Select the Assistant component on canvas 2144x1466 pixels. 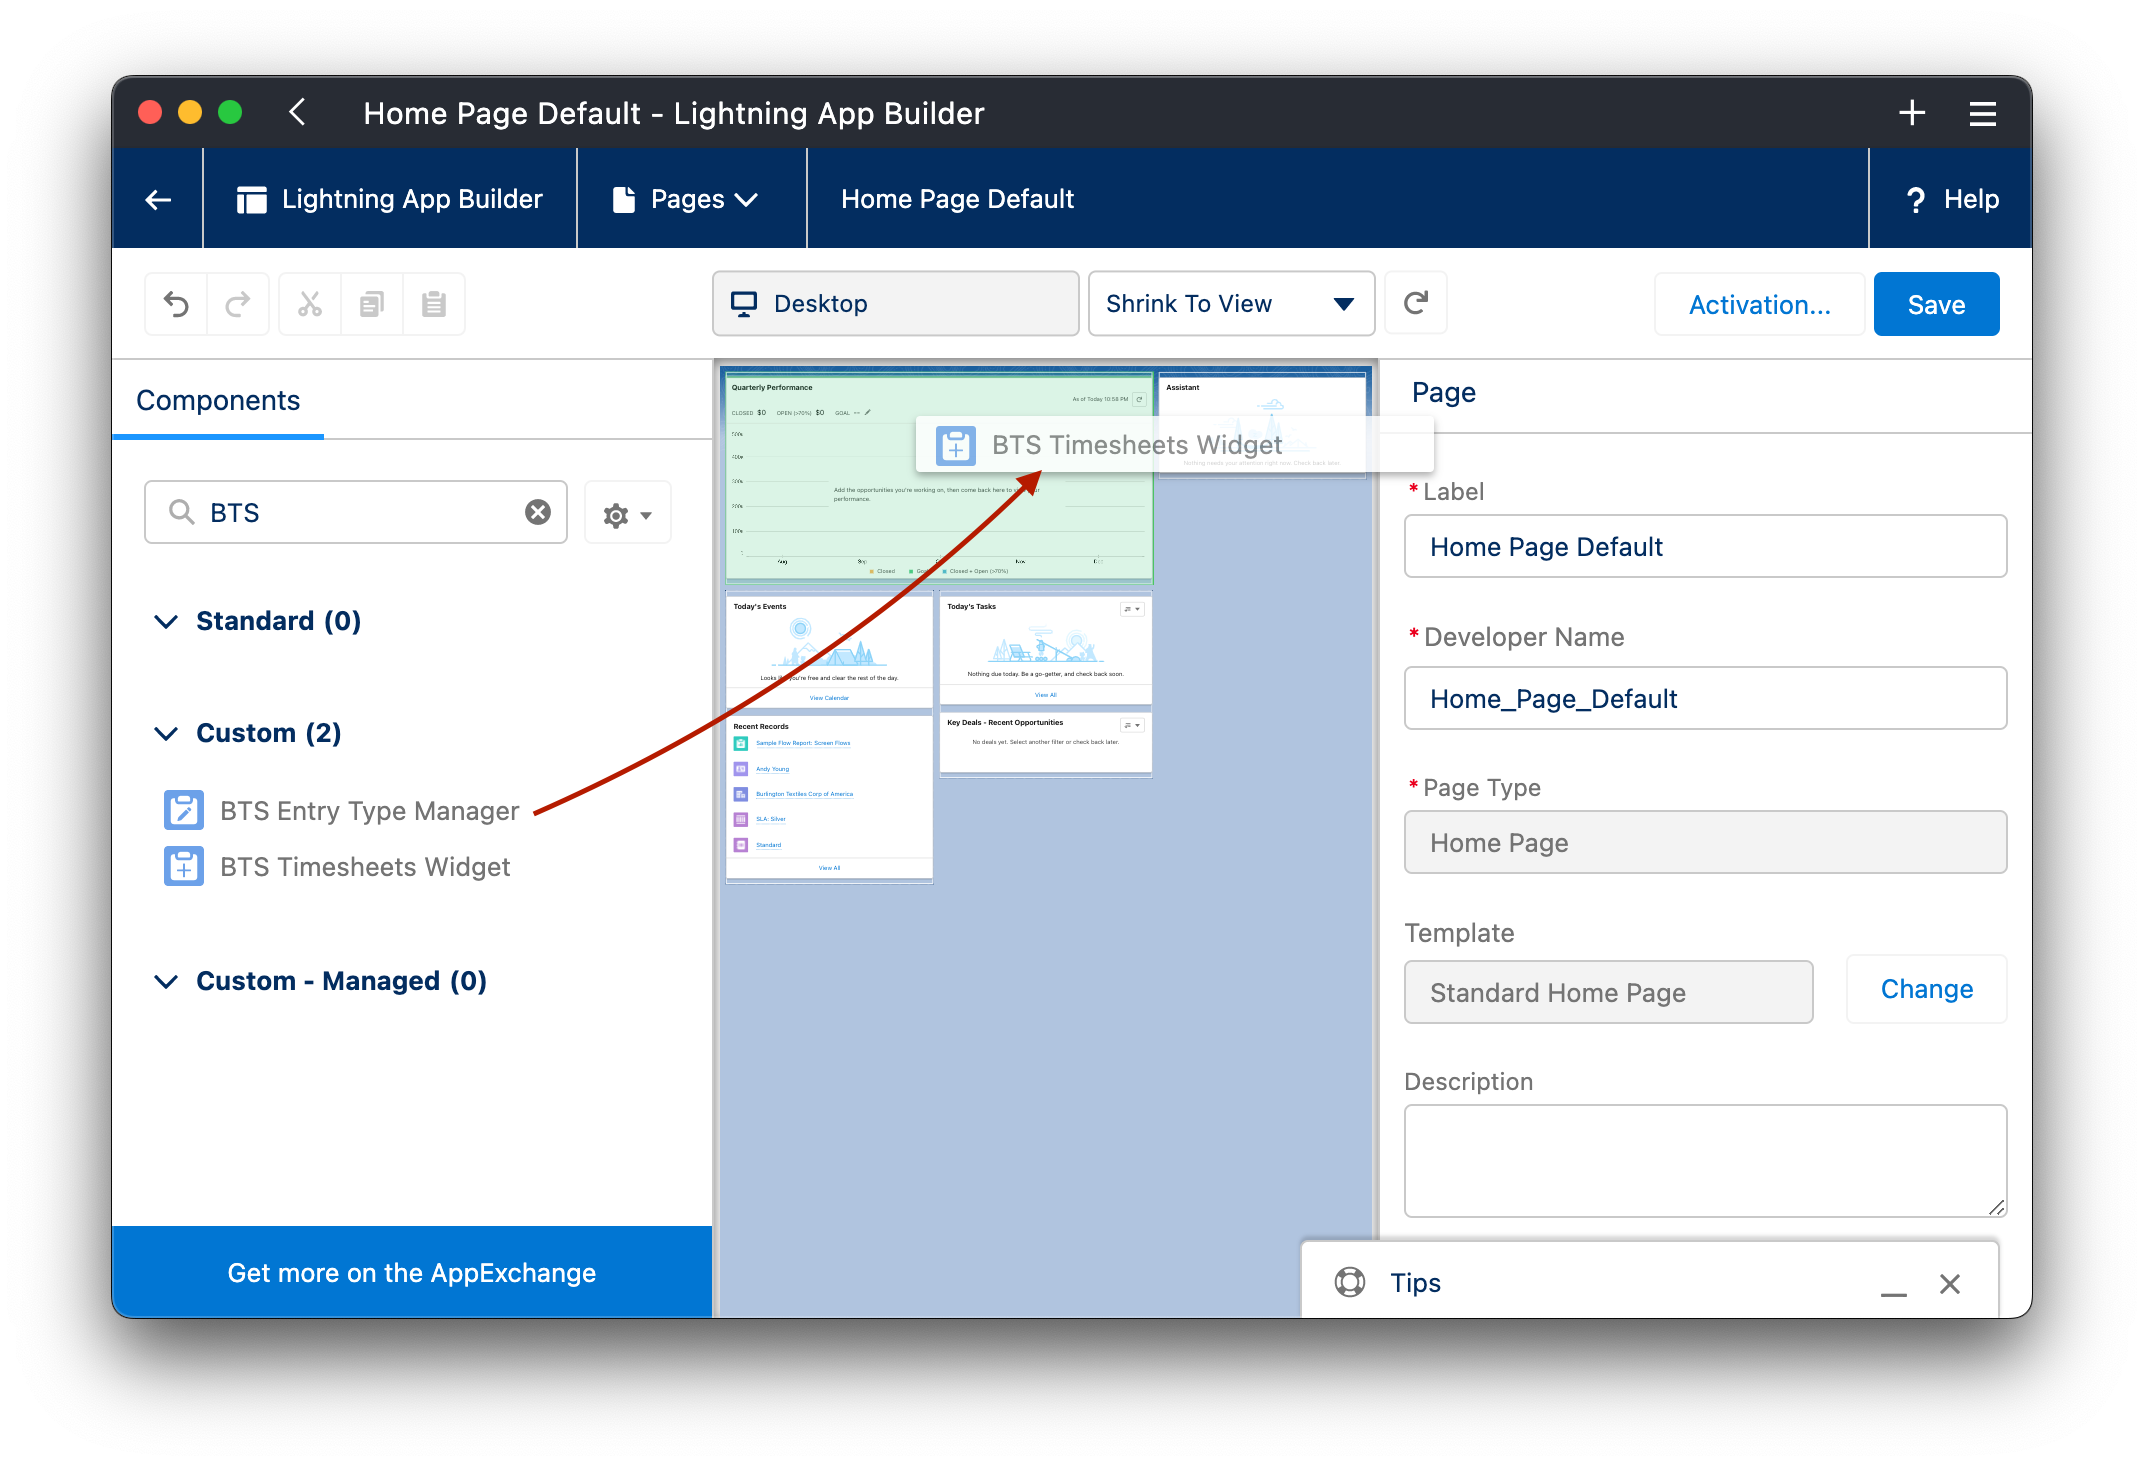[1262, 425]
